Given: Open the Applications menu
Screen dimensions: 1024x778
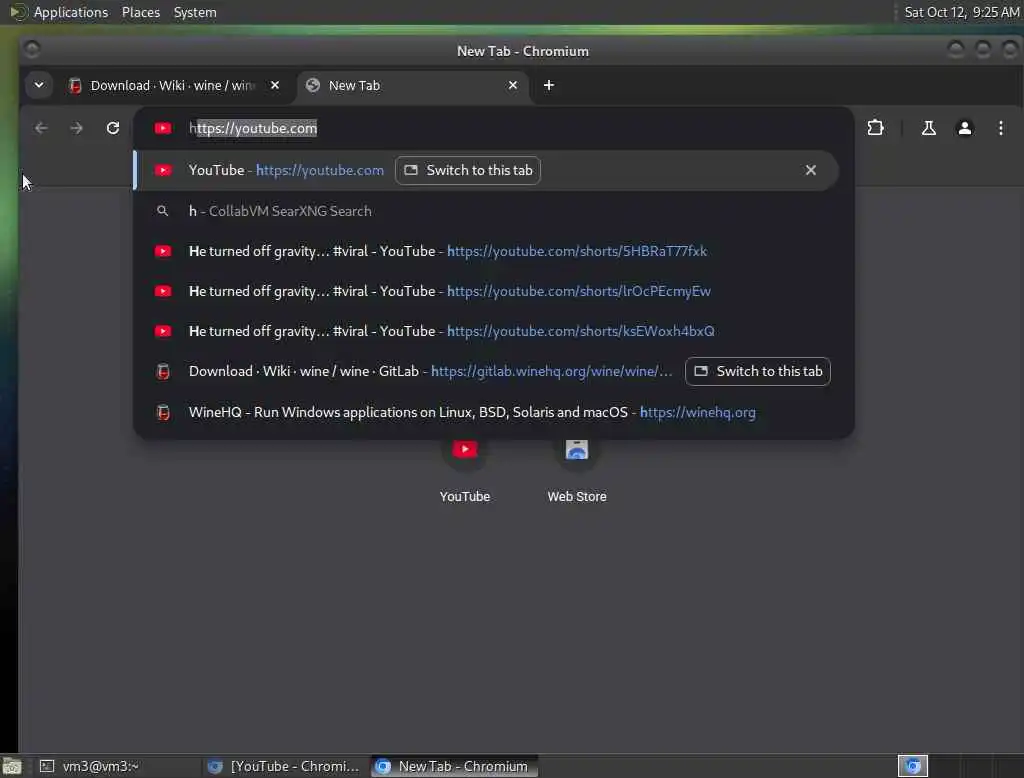Looking at the screenshot, I should [x=71, y=12].
